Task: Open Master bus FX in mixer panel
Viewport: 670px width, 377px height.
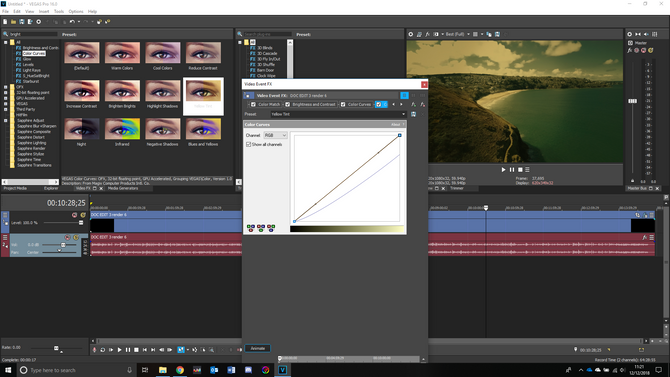Action: click(629, 50)
